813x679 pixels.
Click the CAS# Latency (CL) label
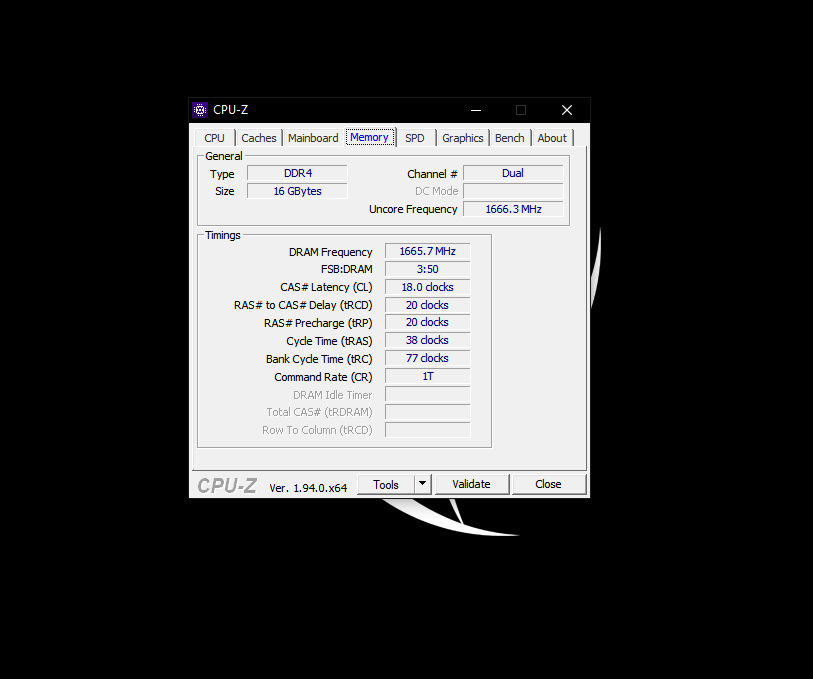326,288
